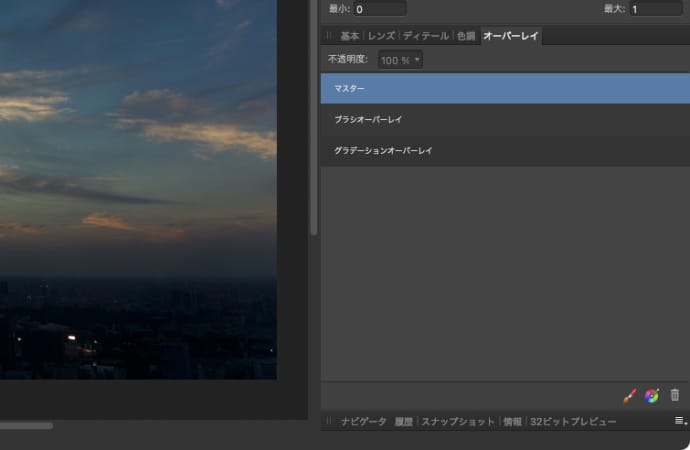Select the ディテール tab
690x450 pixels.
tap(425, 36)
